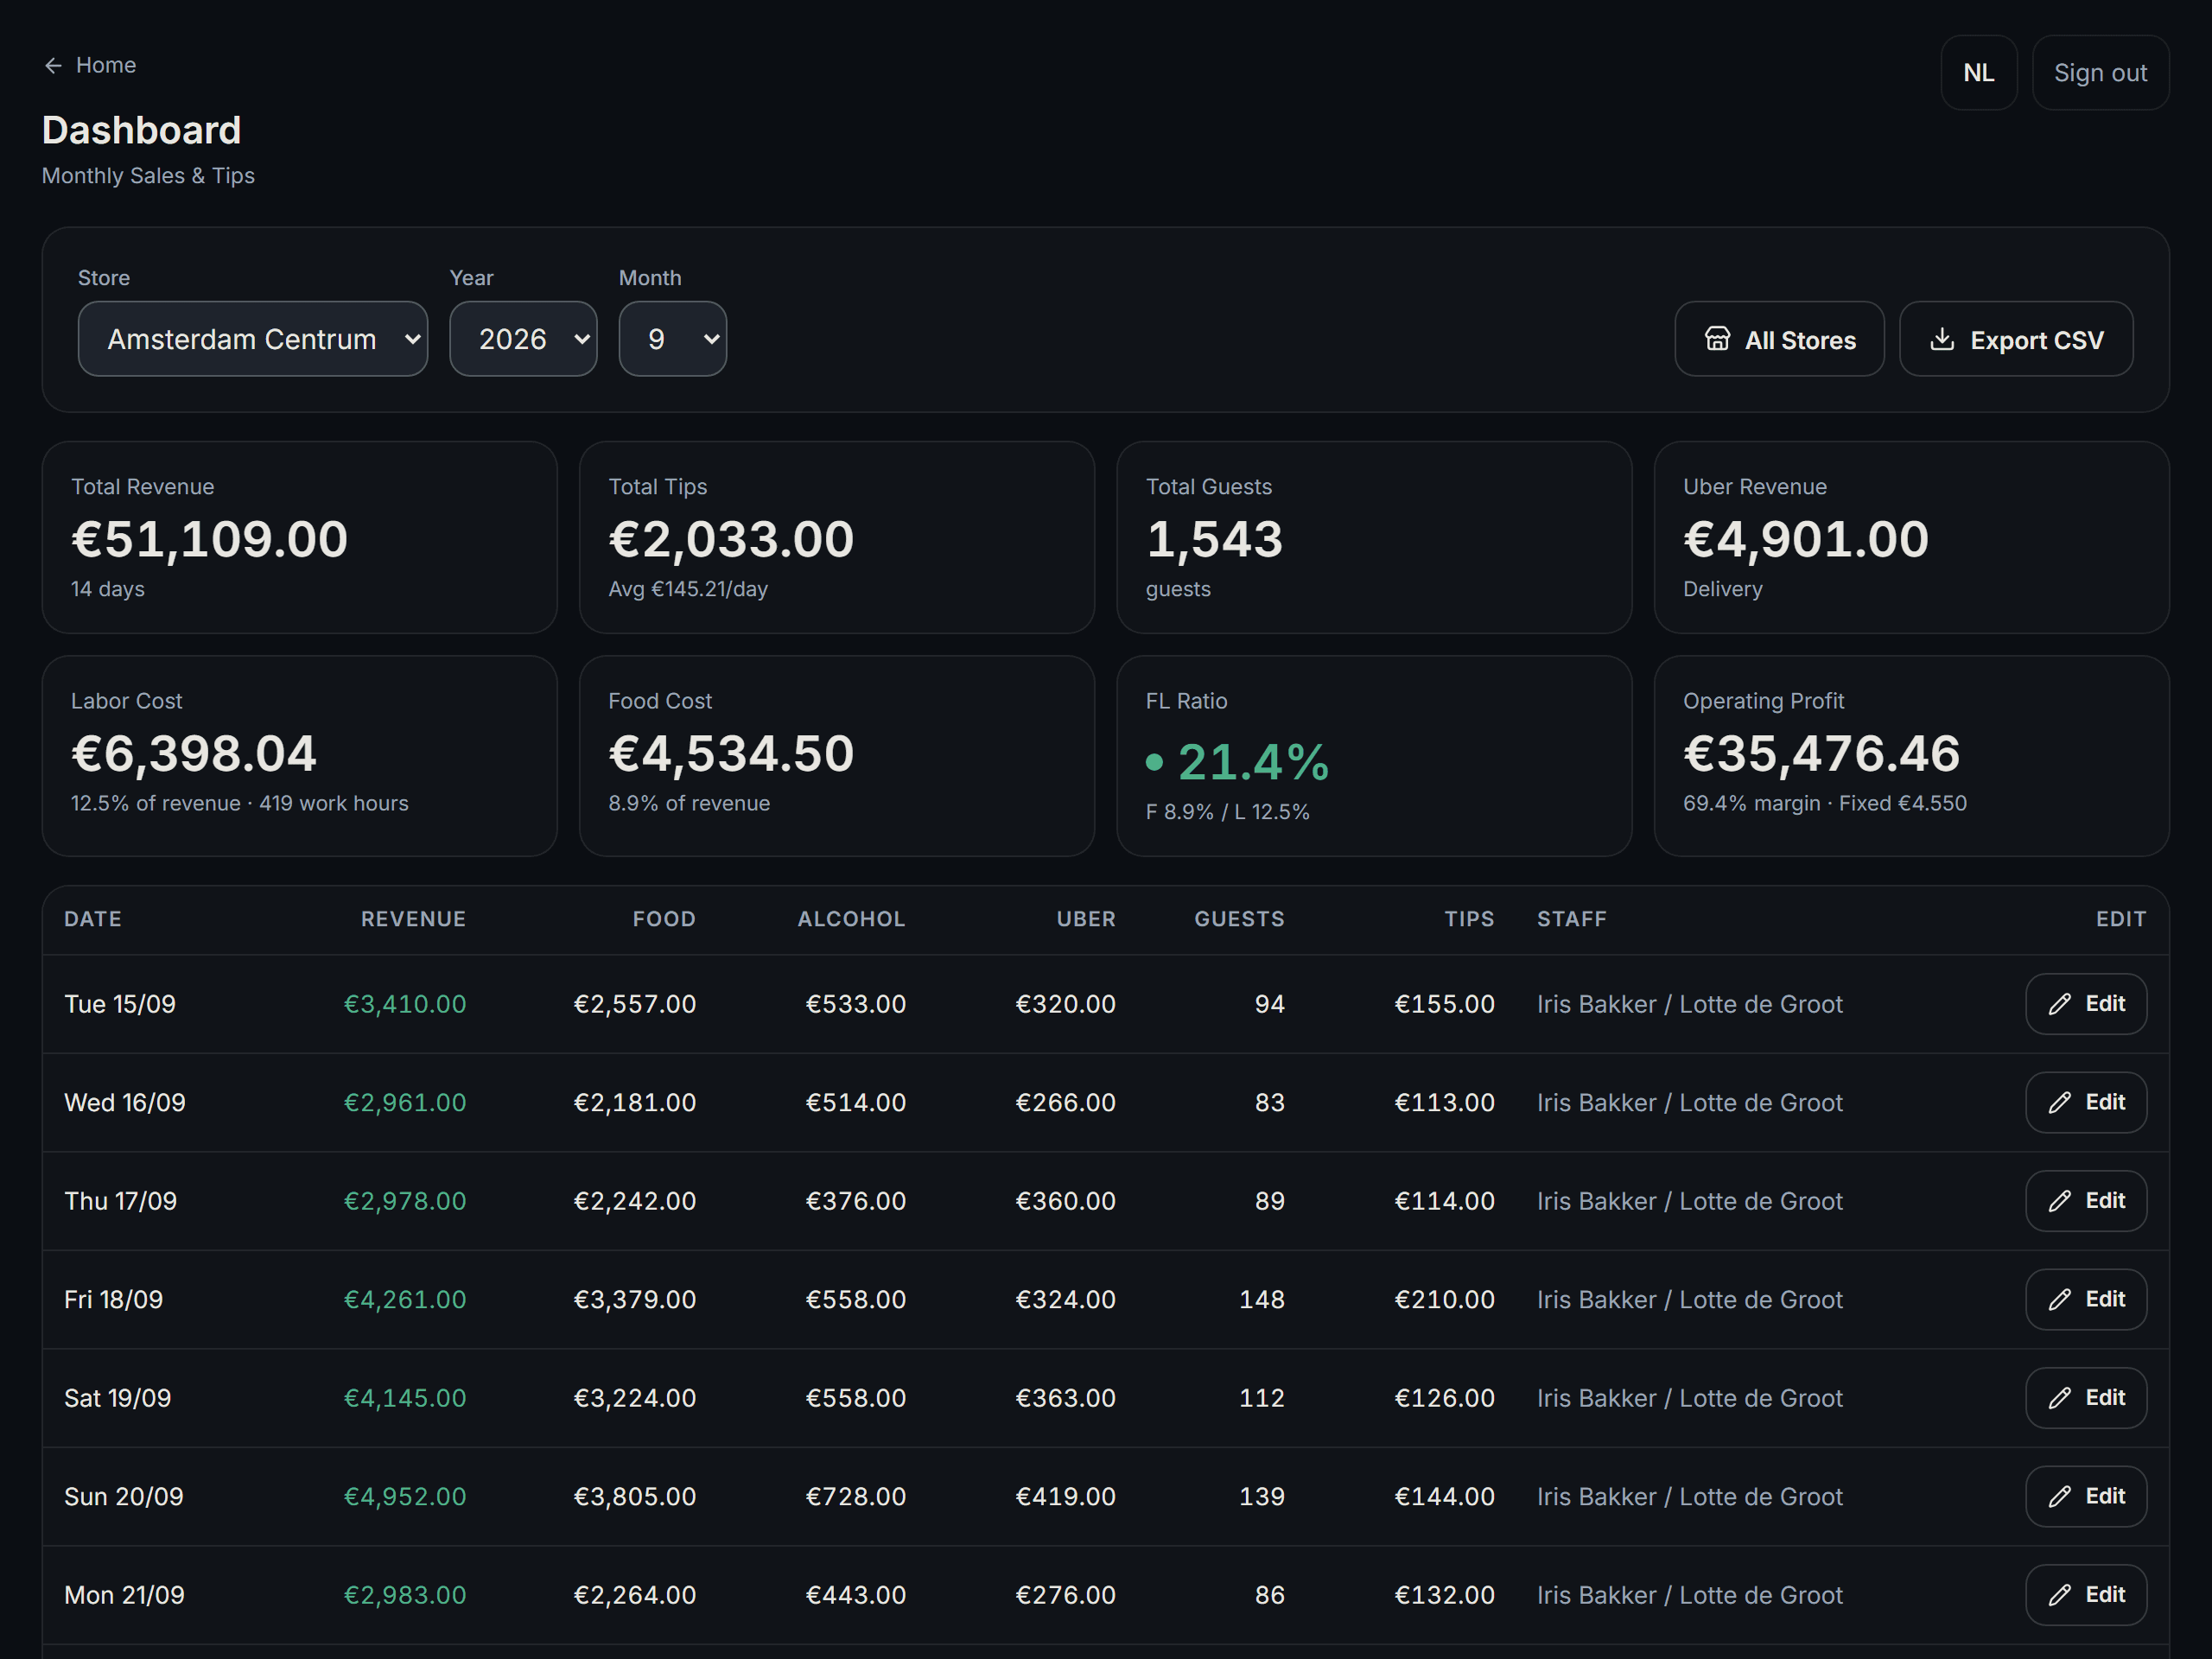Click the Operating Profit value €35,476.46
The width and height of the screenshot is (2212, 1659).
pos(1822,754)
